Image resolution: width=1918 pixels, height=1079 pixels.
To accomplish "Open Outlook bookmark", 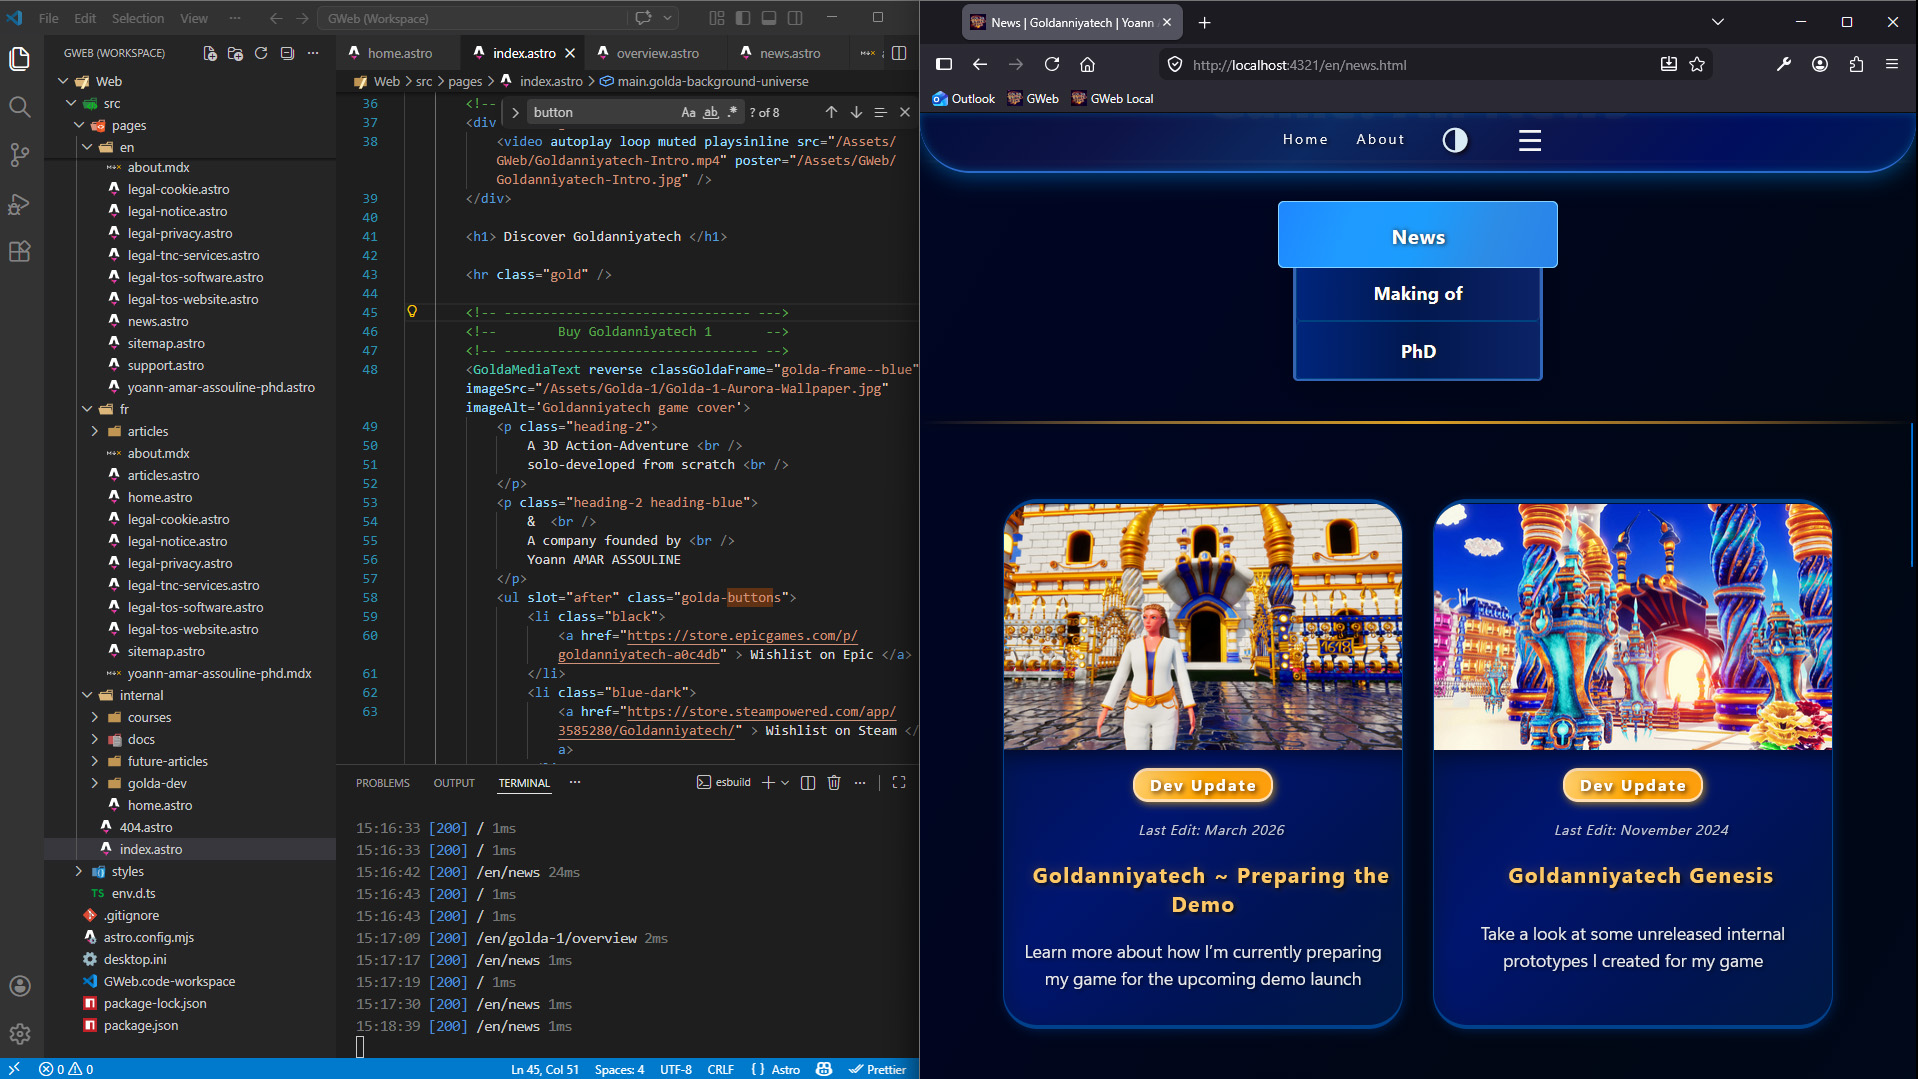I will coord(963,98).
